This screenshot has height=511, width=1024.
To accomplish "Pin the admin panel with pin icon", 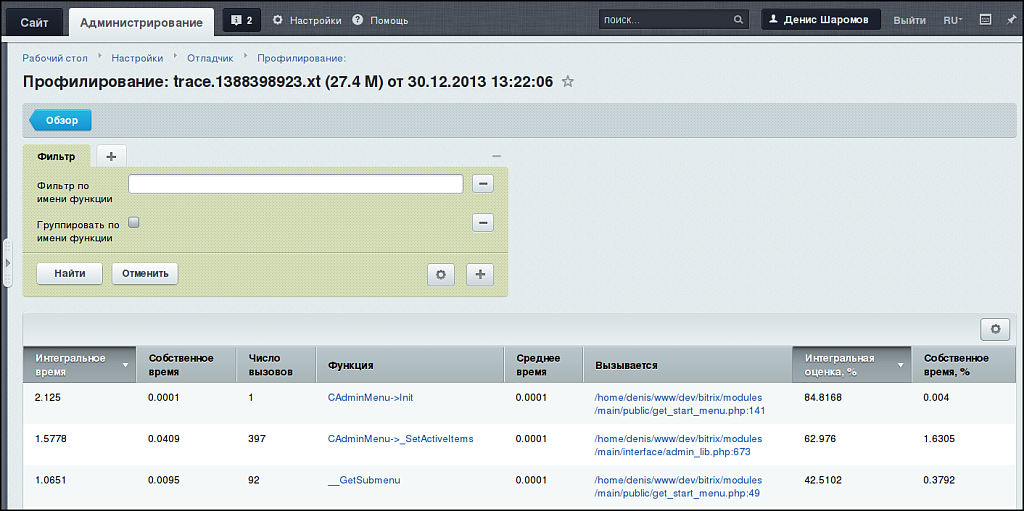I will (1011, 20).
